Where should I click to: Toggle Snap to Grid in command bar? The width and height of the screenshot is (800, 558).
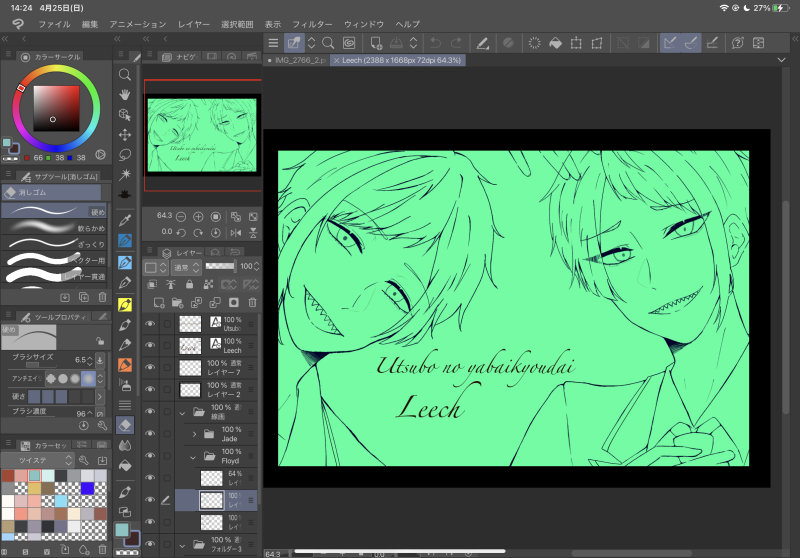pos(712,43)
